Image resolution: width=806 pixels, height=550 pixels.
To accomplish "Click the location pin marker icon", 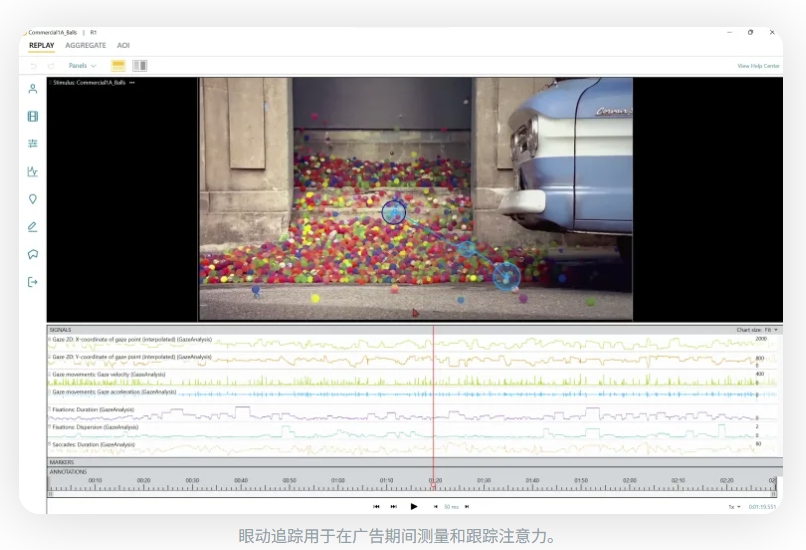I will click(33, 199).
